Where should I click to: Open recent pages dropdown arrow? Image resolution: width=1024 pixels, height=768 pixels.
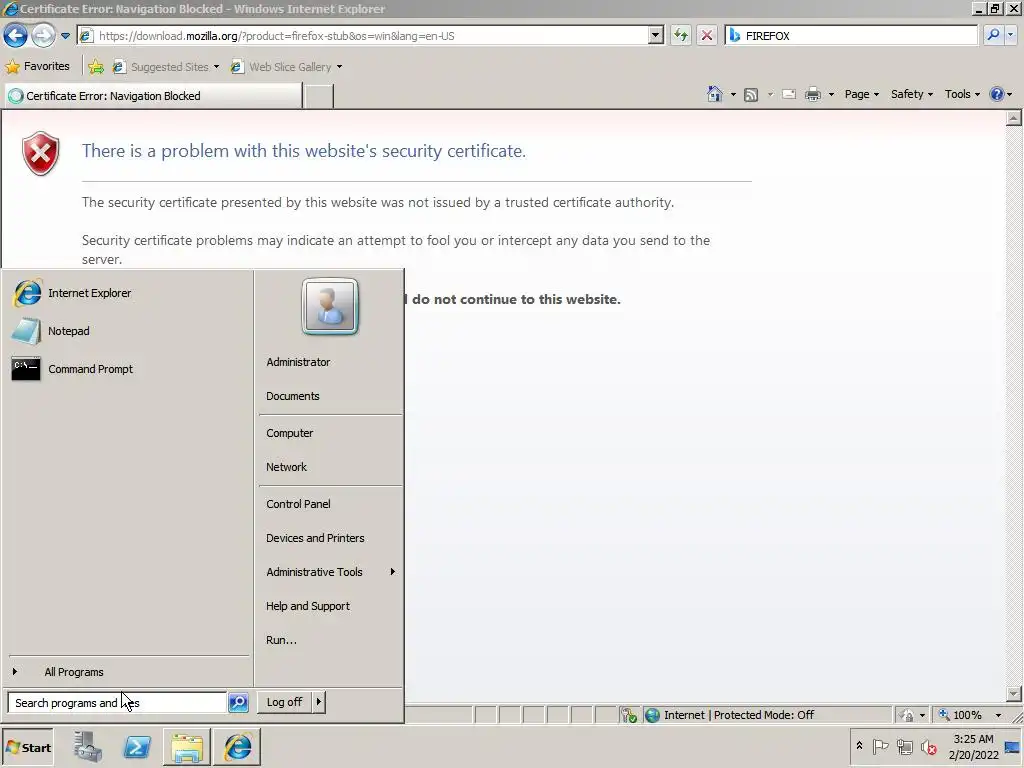[x=65, y=36]
